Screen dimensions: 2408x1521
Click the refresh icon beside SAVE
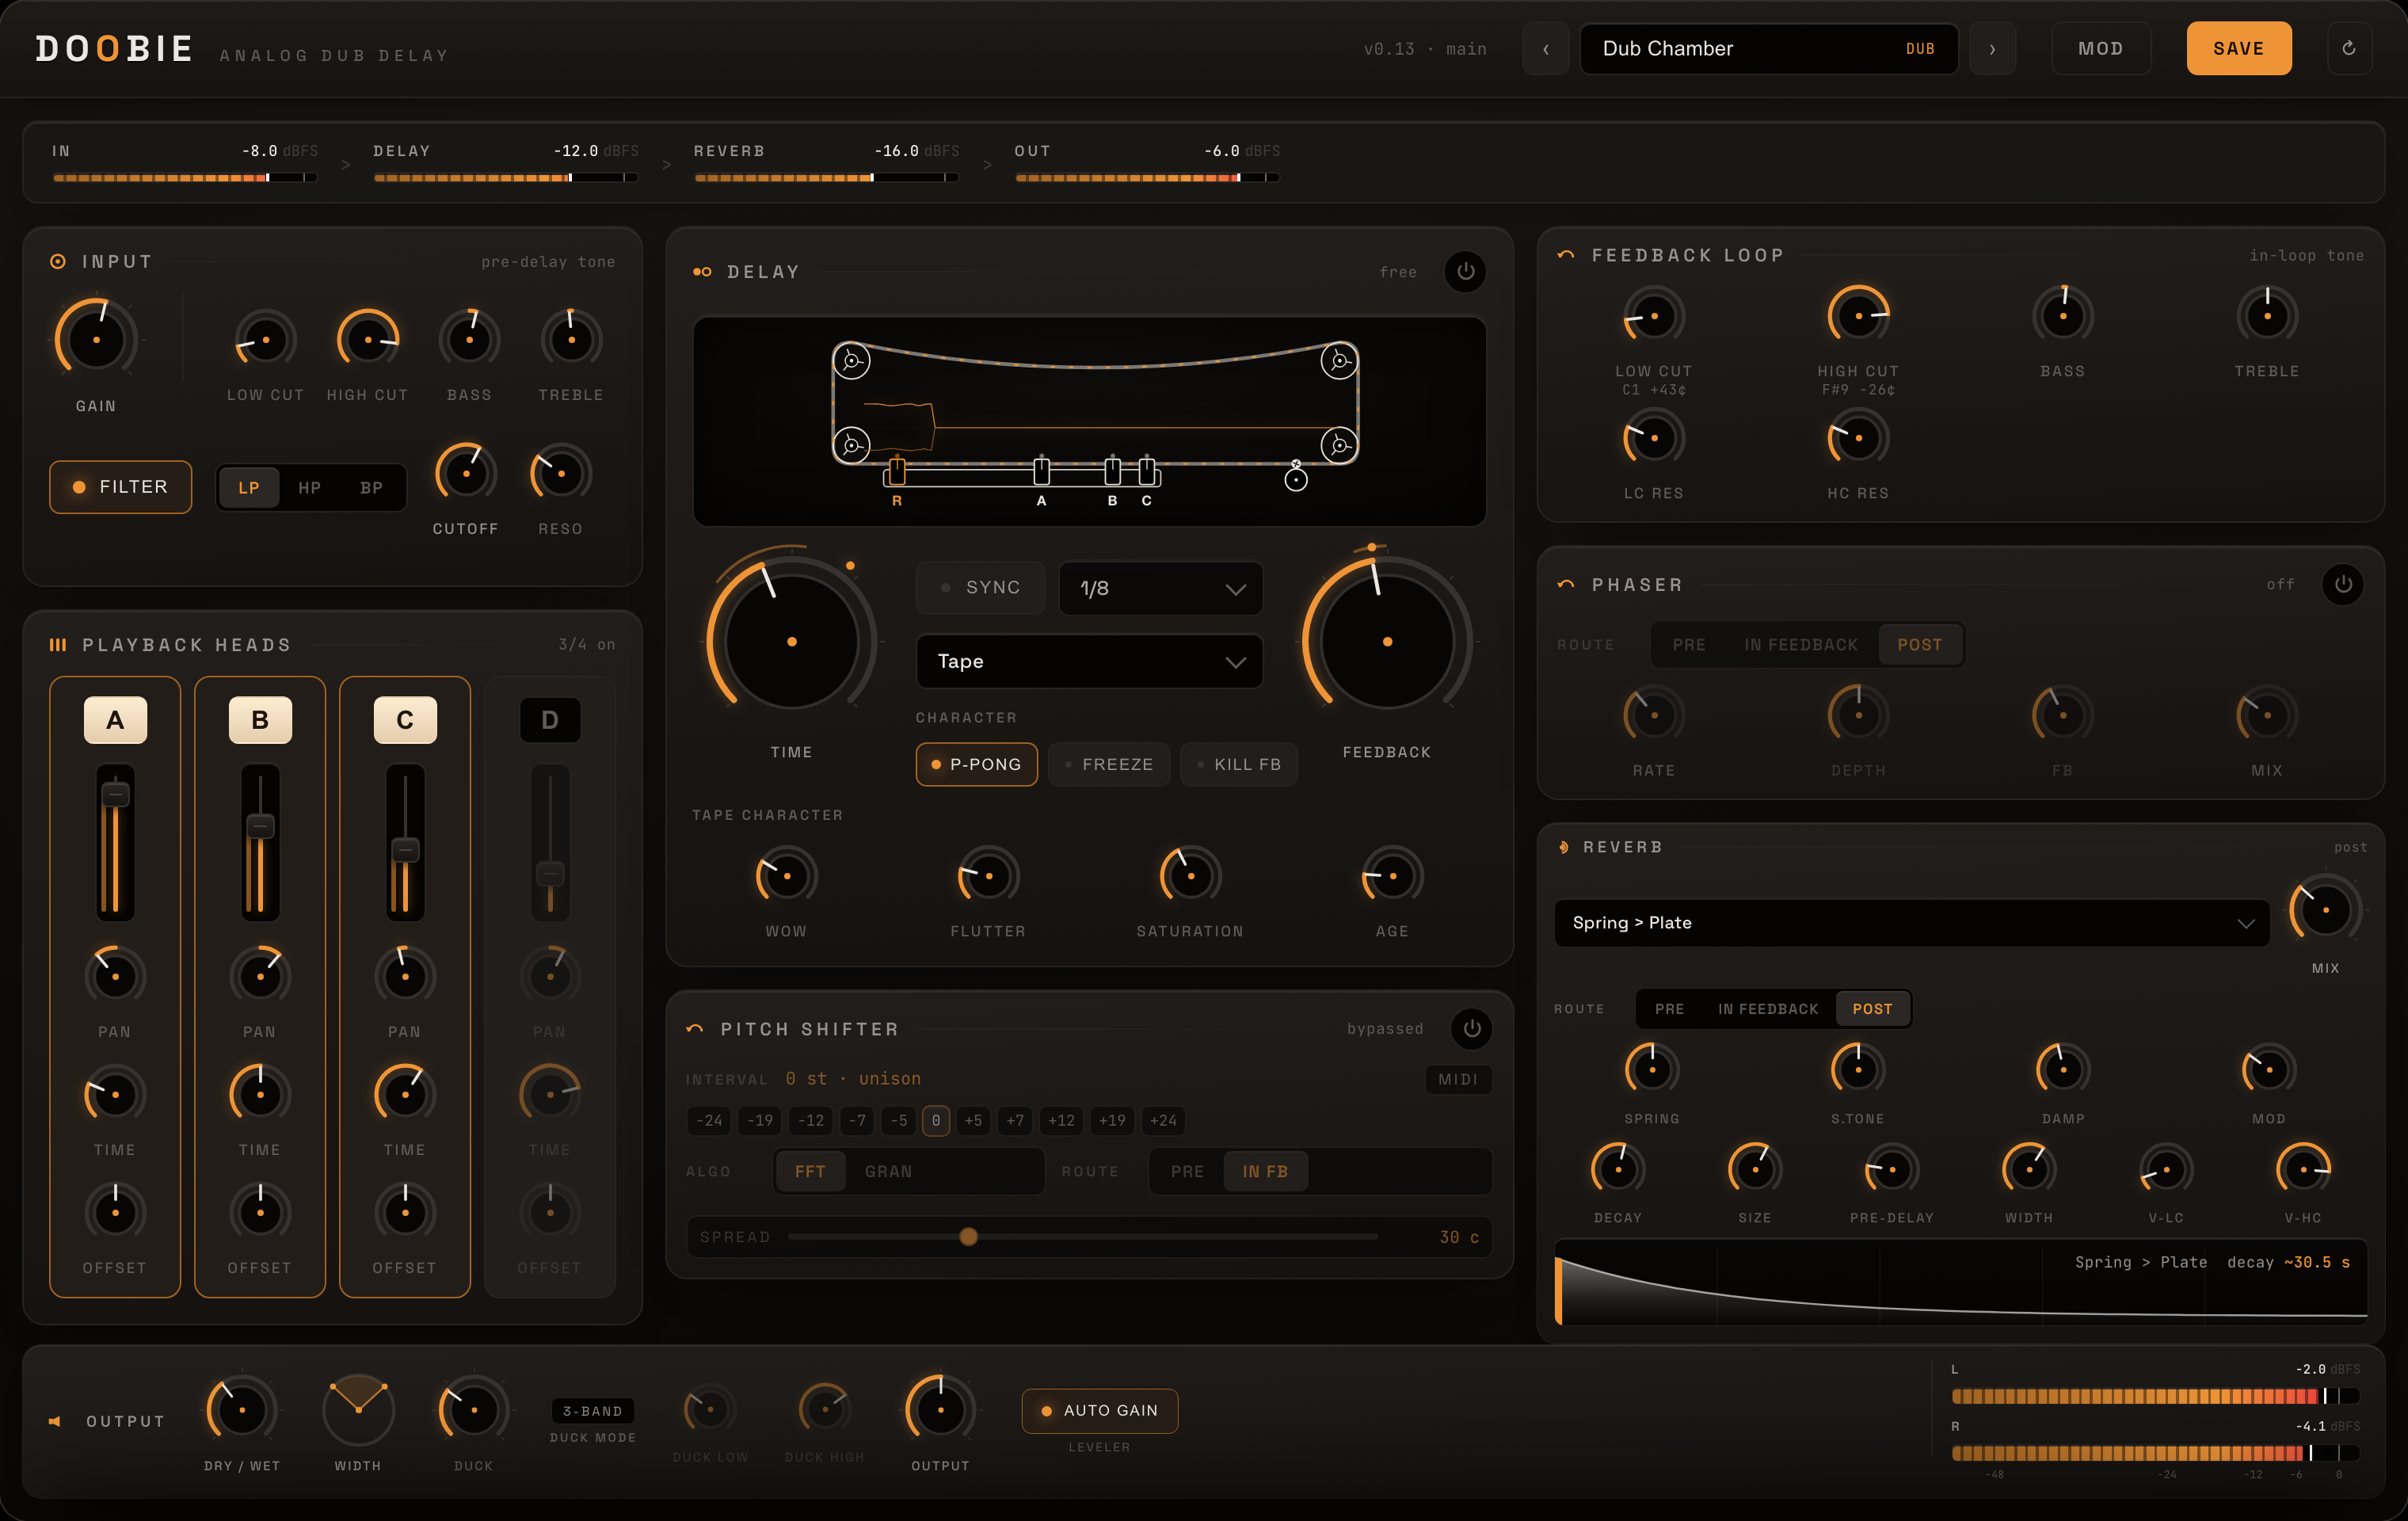(x=2349, y=48)
